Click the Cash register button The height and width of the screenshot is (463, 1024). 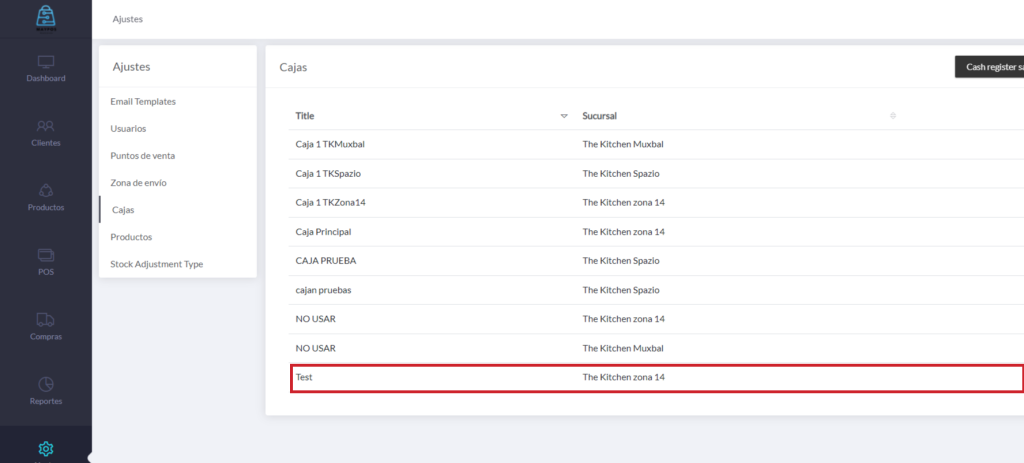988,67
